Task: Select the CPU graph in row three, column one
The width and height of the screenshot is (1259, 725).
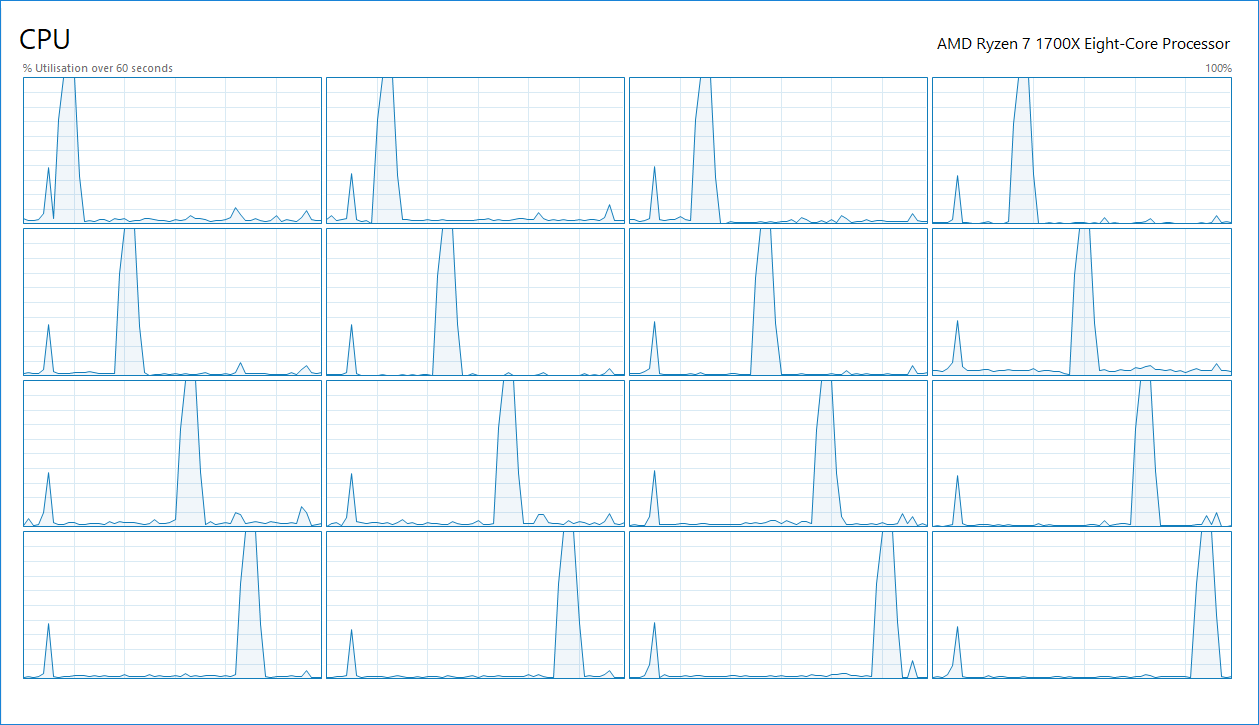Action: (x=172, y=454)
